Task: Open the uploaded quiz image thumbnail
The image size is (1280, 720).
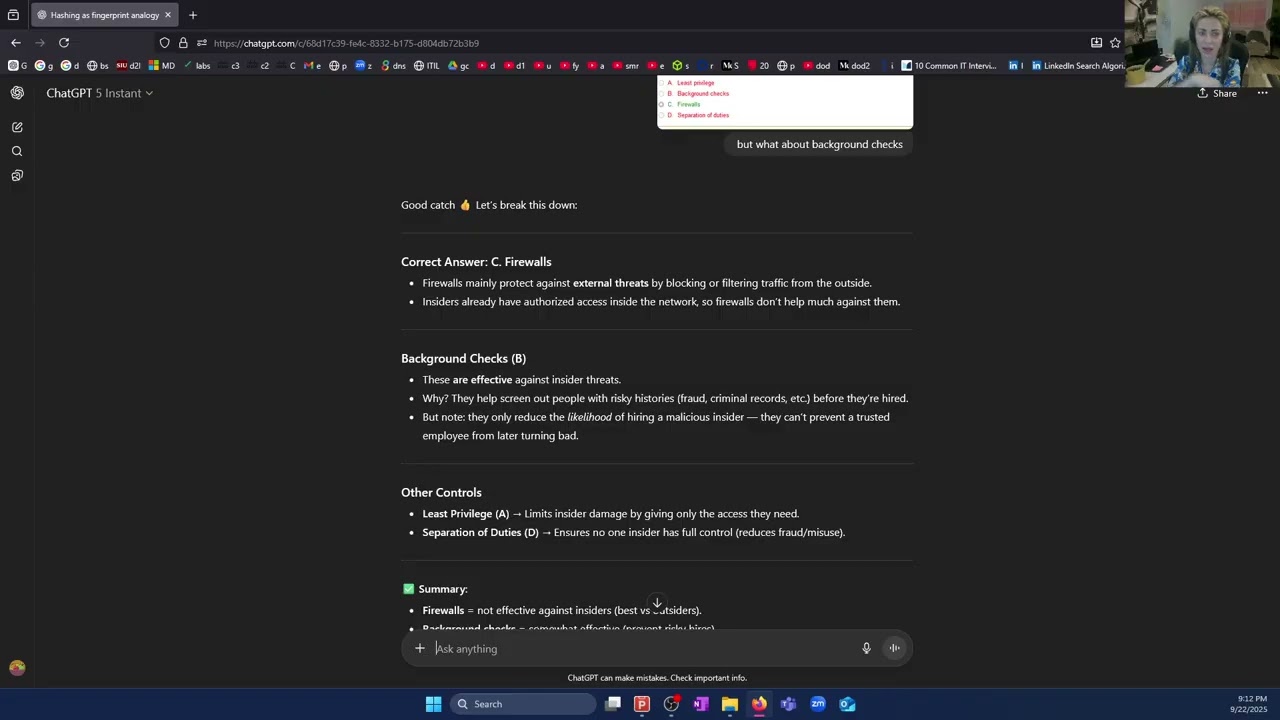Action: (x=785, y=102)
